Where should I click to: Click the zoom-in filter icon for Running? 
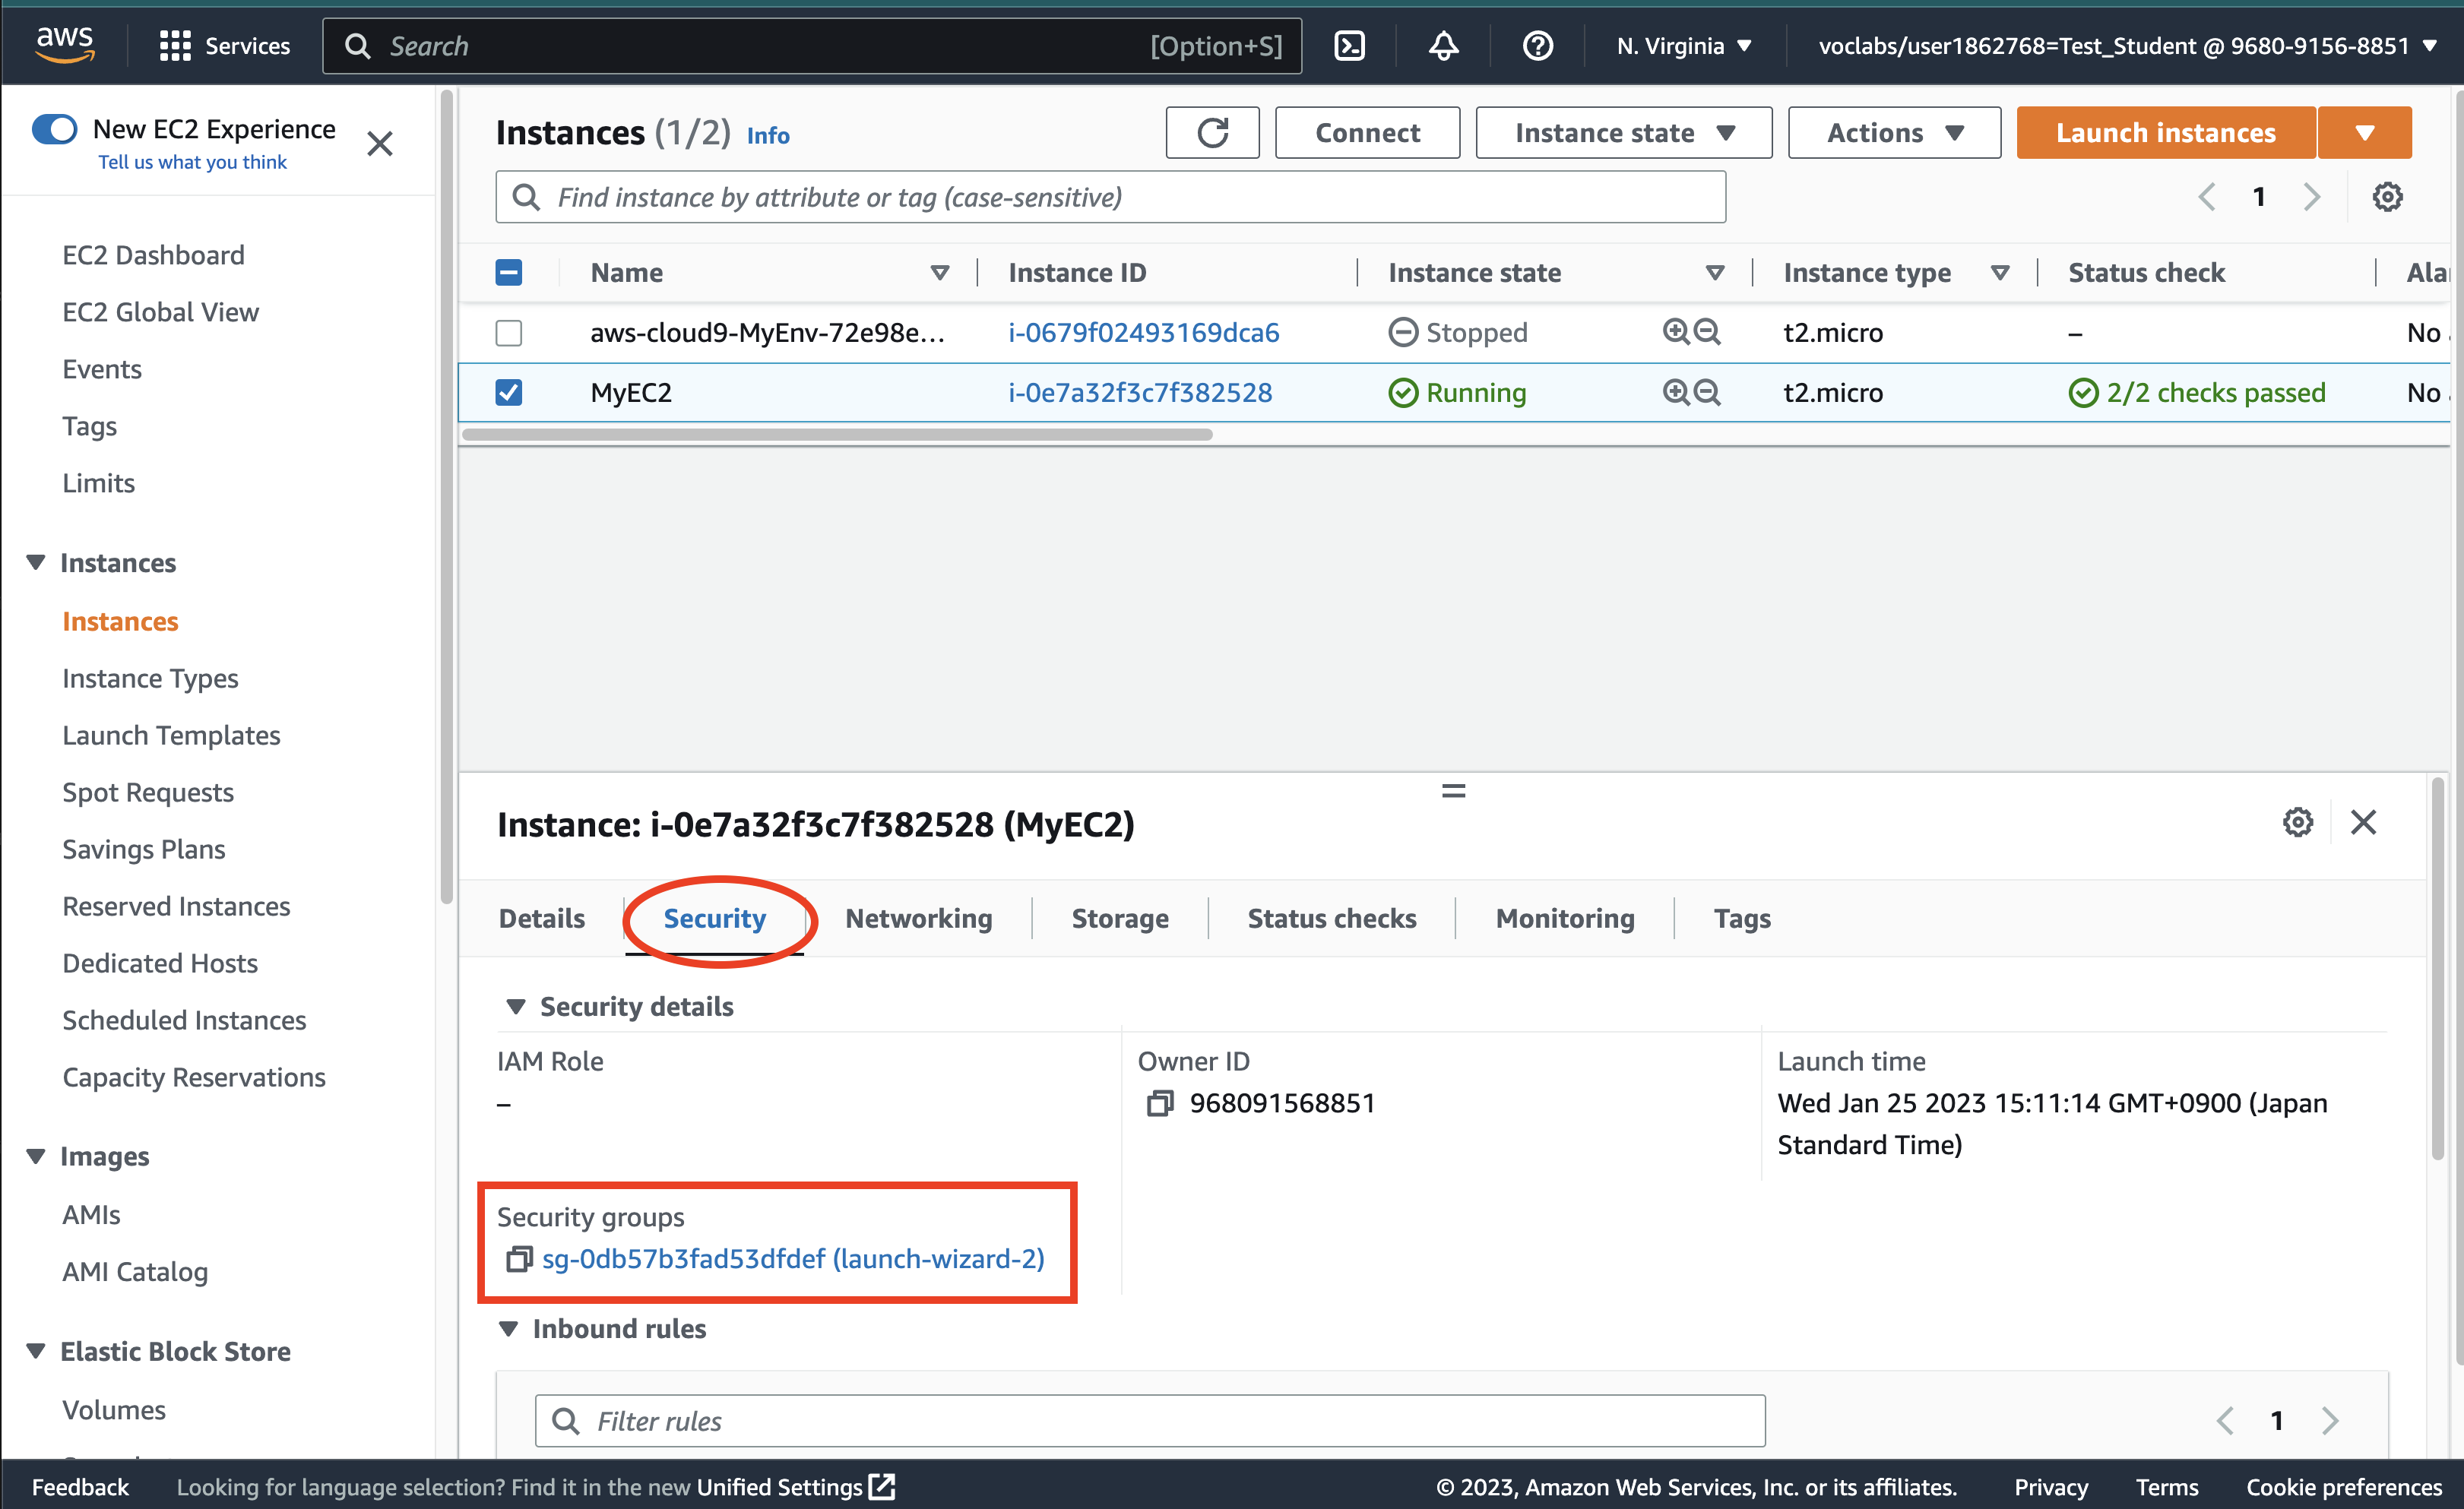pyautogui.click(x=1675, y=392)
